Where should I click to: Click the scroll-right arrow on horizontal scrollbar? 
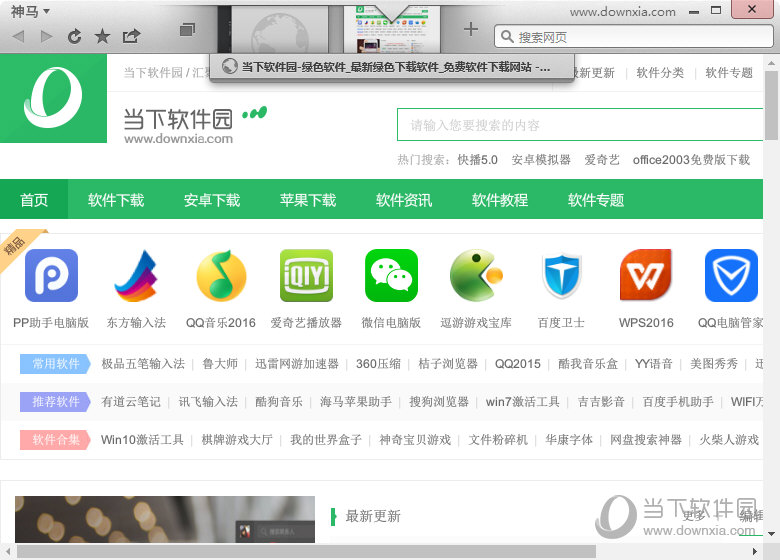tap(755, 552)
